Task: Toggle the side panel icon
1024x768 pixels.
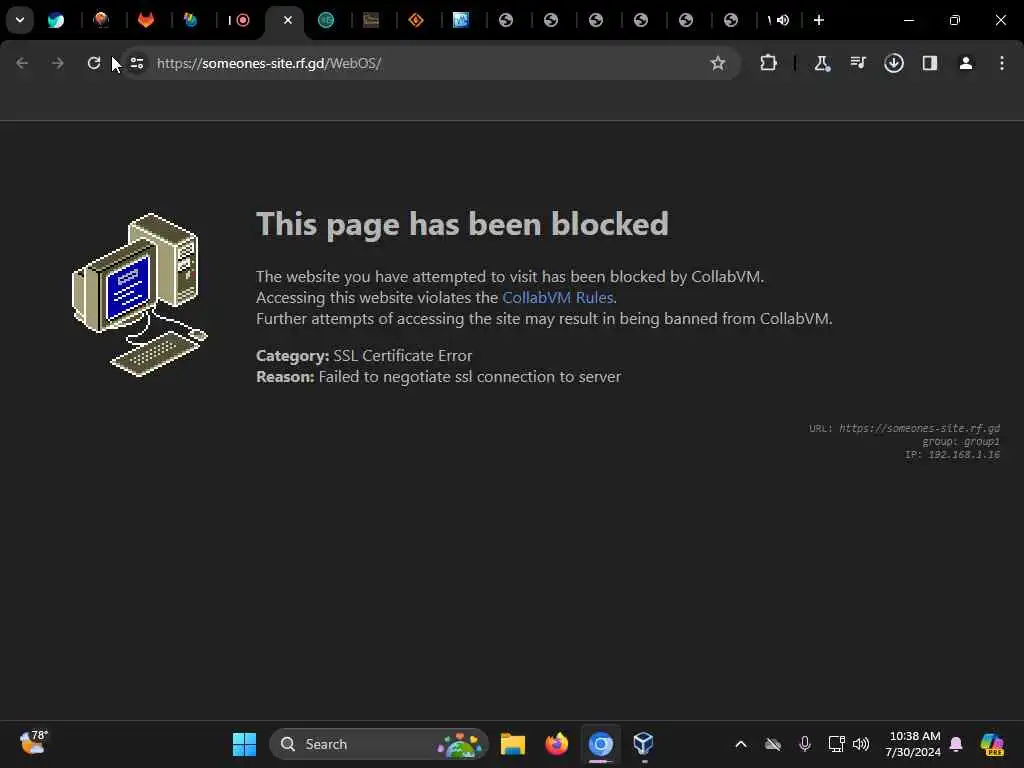Action: click(x=930, y=63)
